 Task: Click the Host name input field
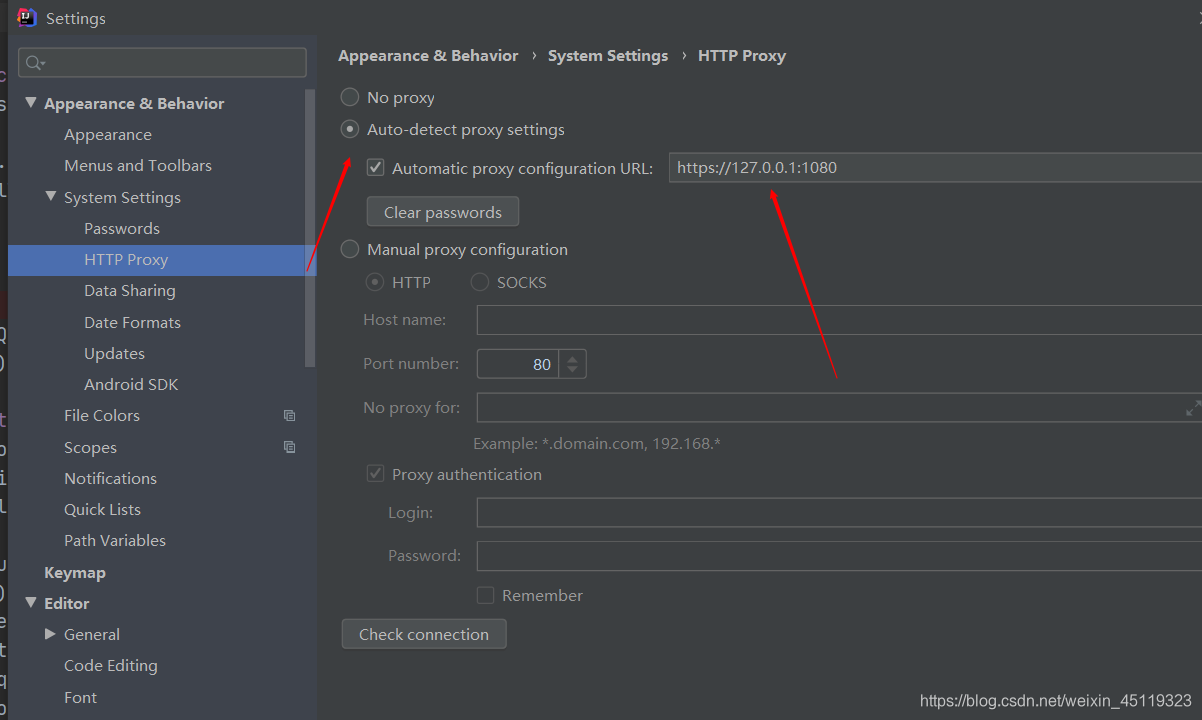click(839, 320)
